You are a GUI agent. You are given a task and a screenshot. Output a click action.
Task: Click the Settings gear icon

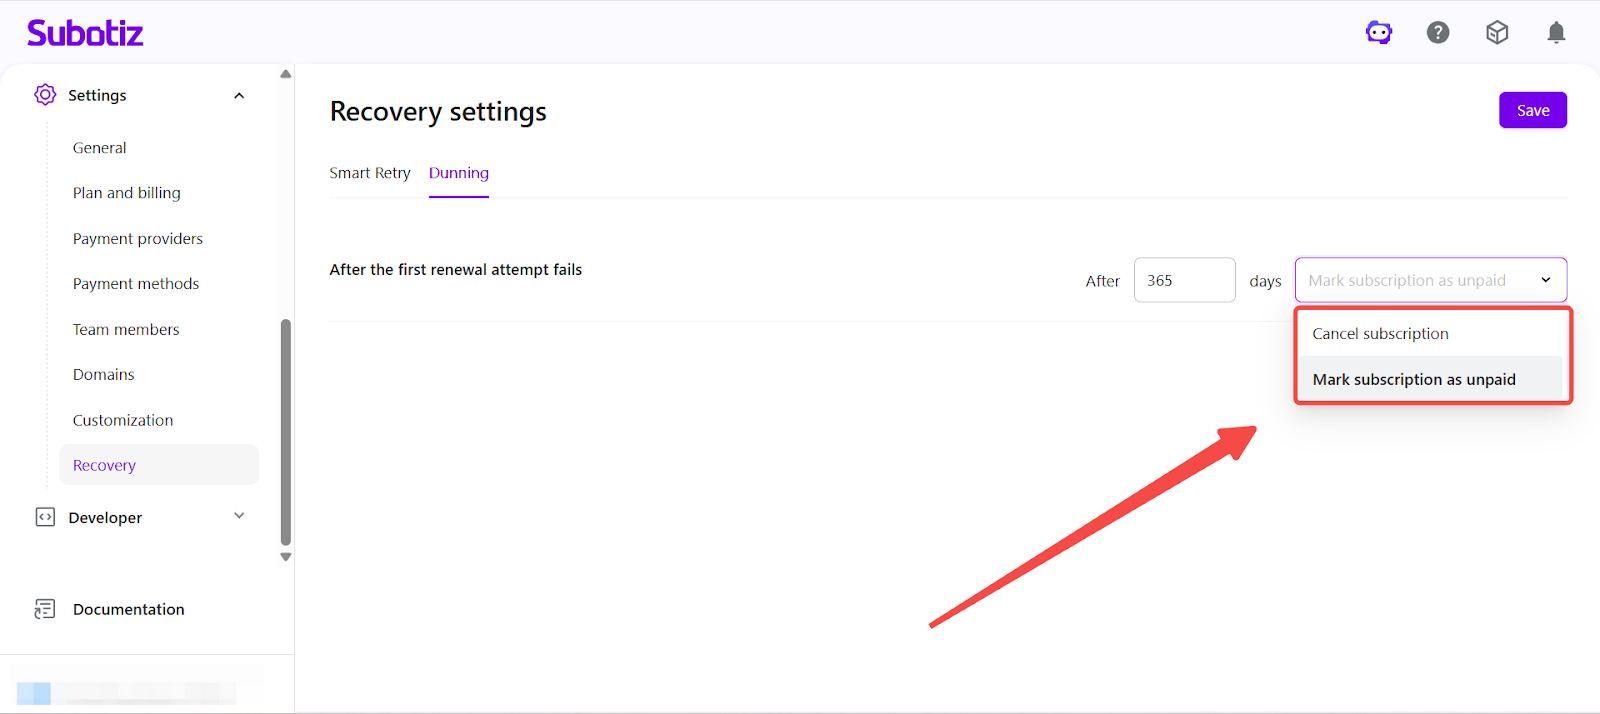(45, 95)
